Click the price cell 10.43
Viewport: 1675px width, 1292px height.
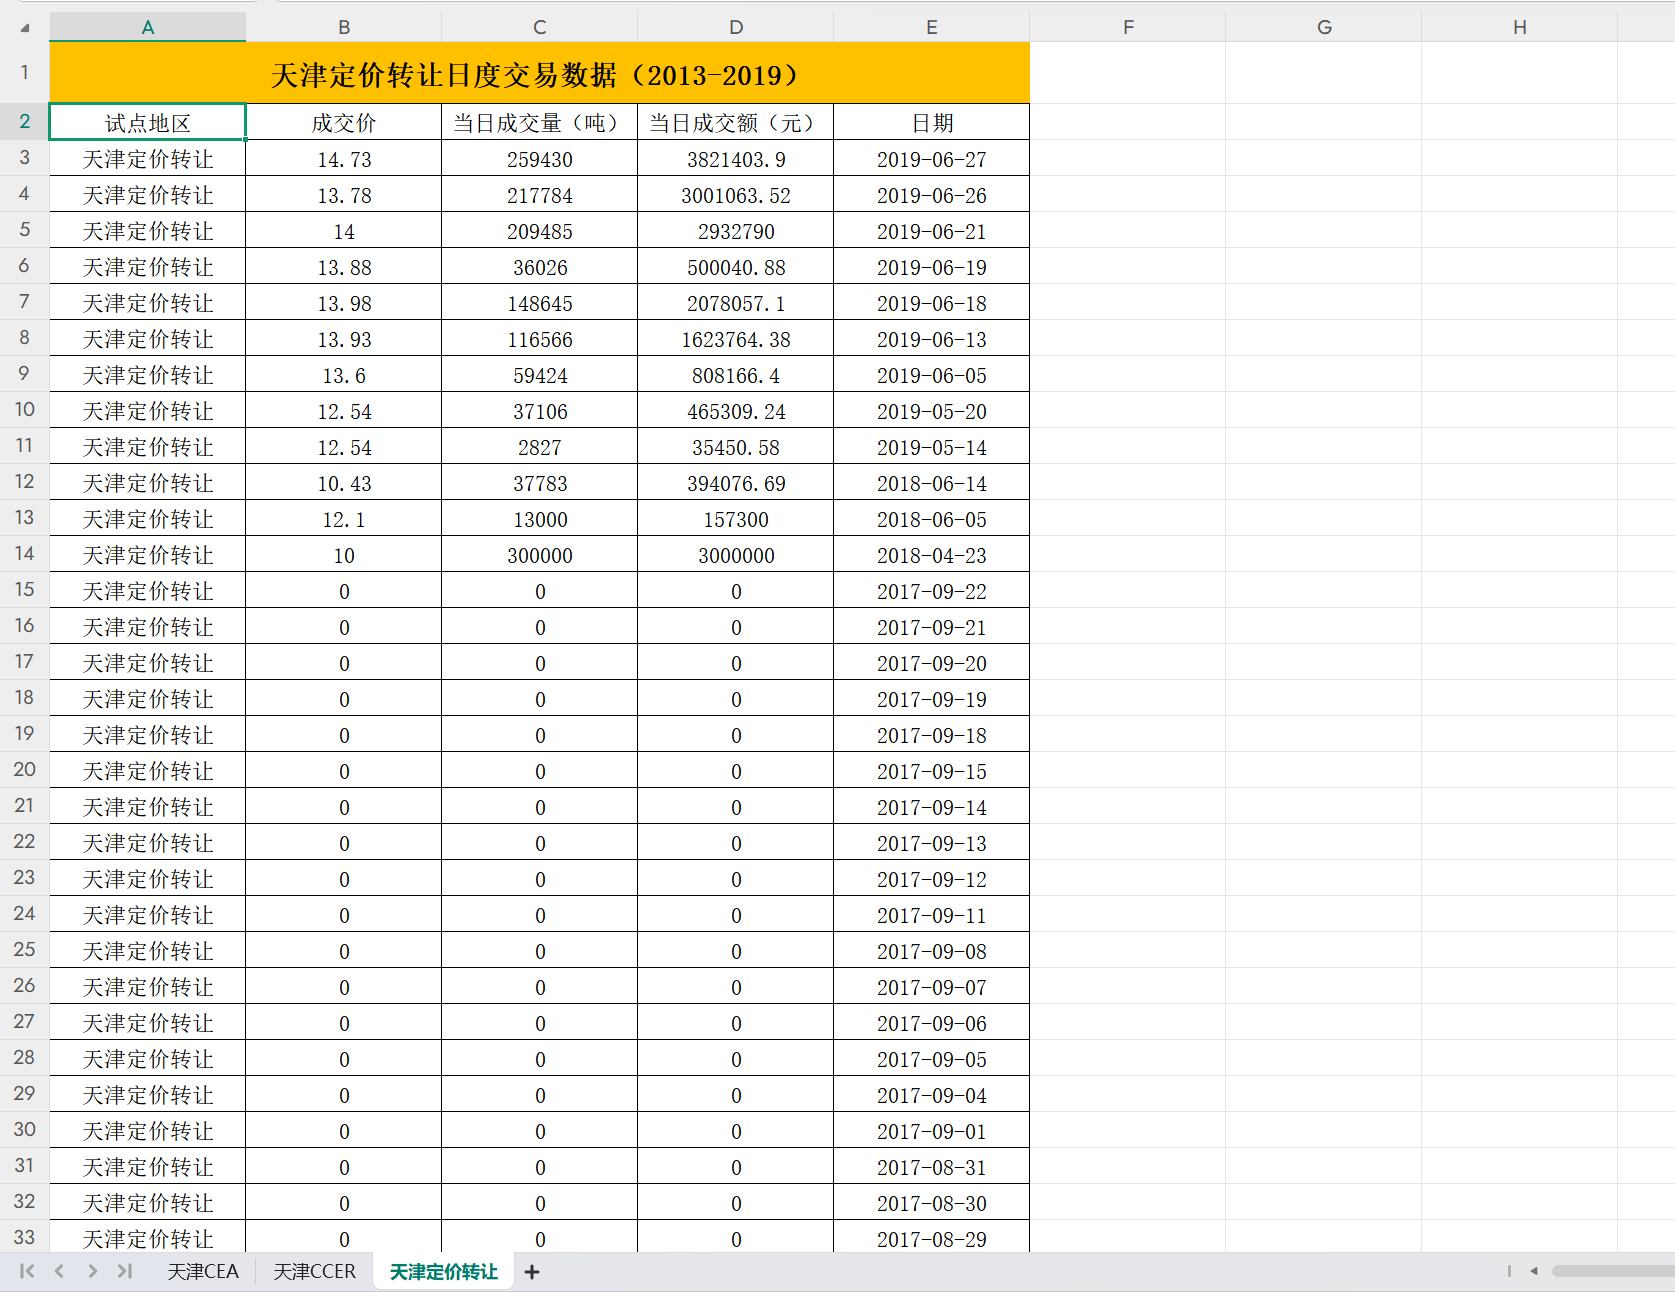click(344, 482)
